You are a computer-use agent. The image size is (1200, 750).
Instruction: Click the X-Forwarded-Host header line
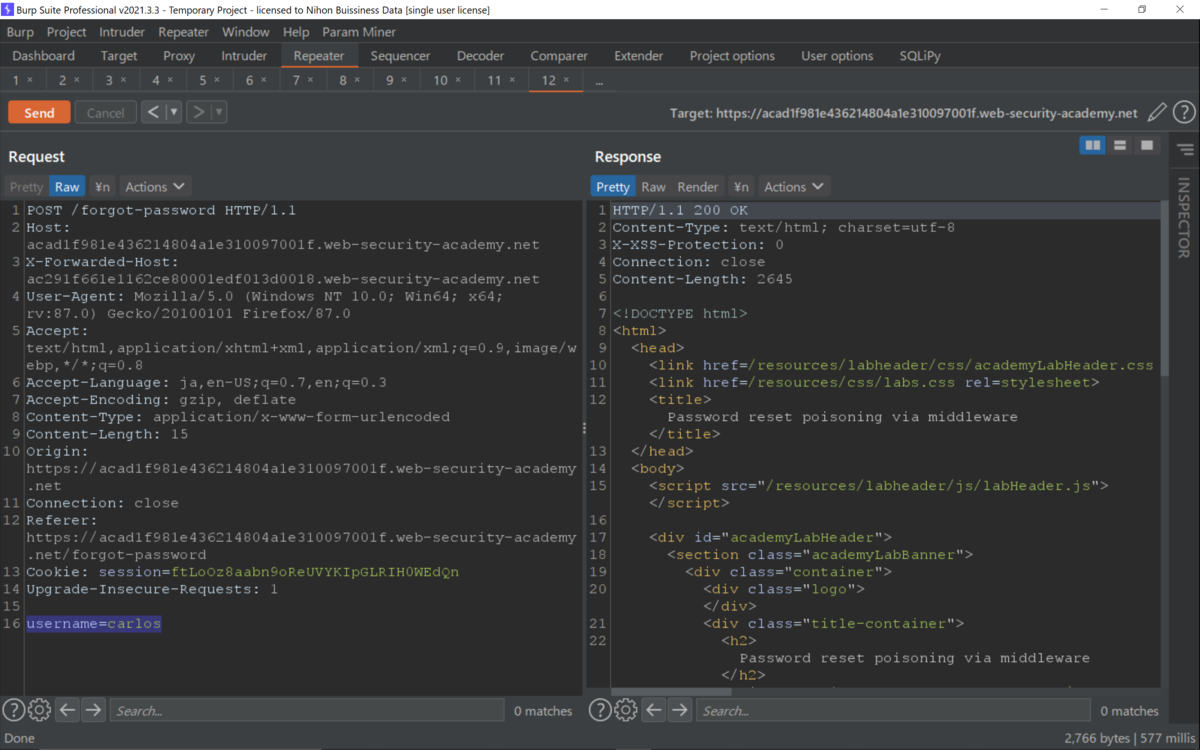283,271
